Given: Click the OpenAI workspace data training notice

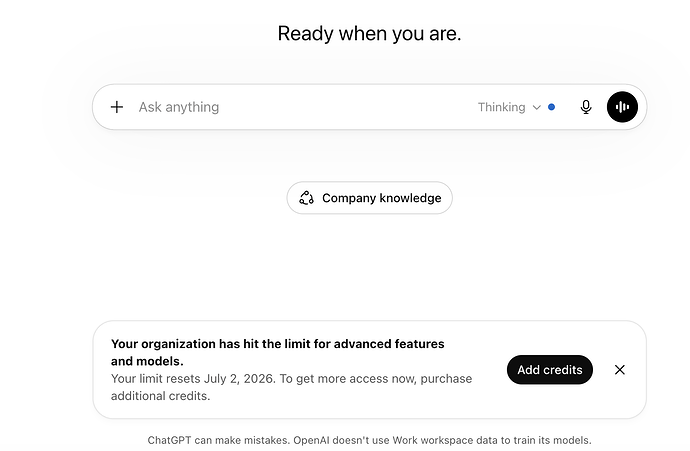Looking at the screenshot, I should [442, 440].
